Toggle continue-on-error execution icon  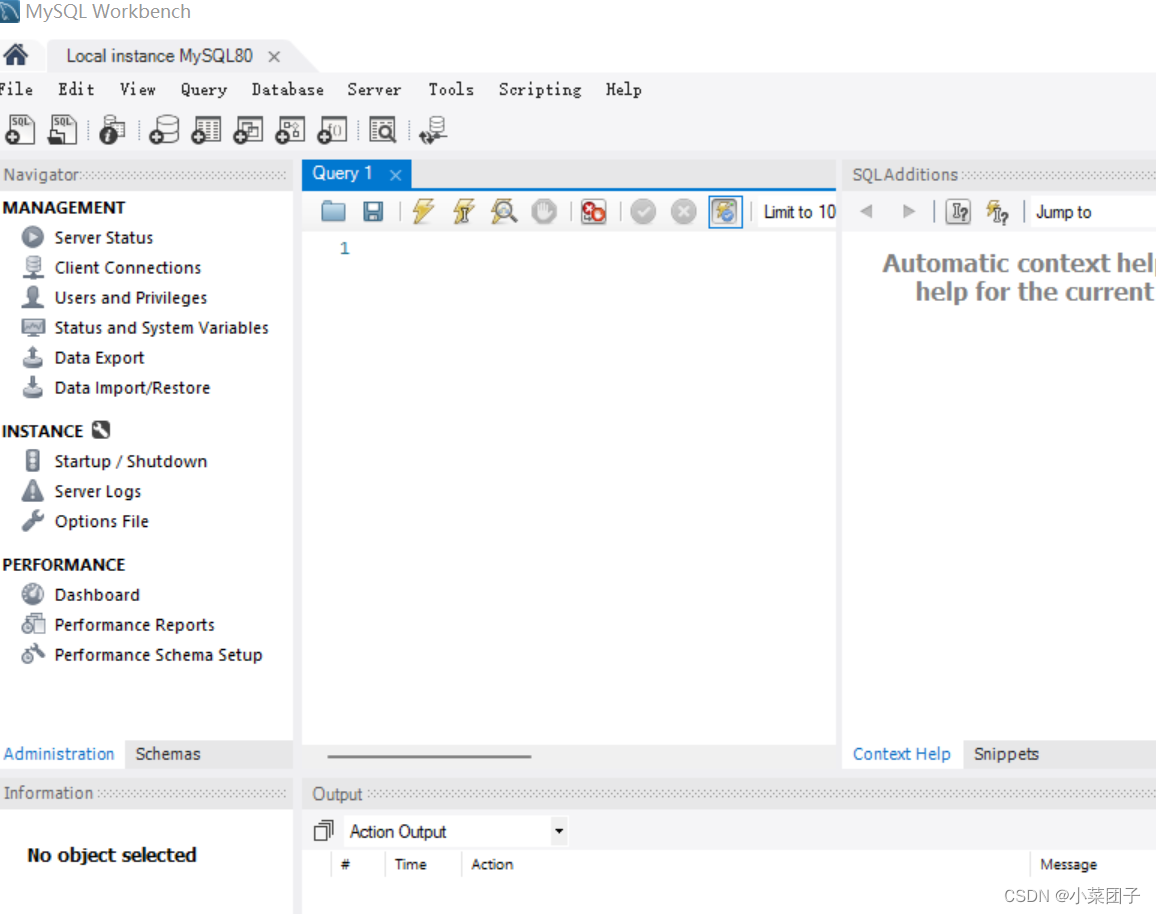tap(593, 212)
